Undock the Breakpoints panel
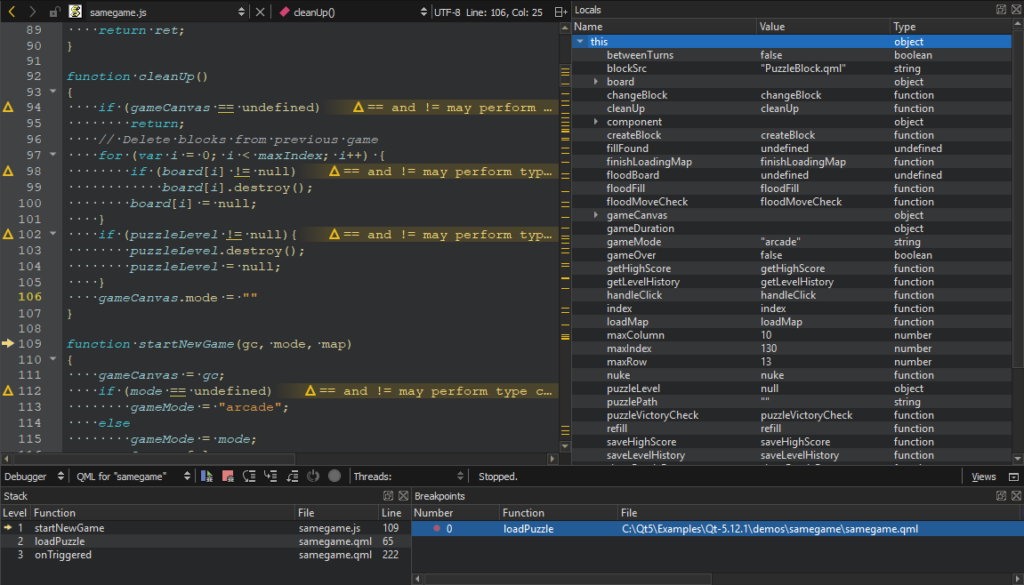Viewport: 1024px width, 585px height. pos(1000,496)
